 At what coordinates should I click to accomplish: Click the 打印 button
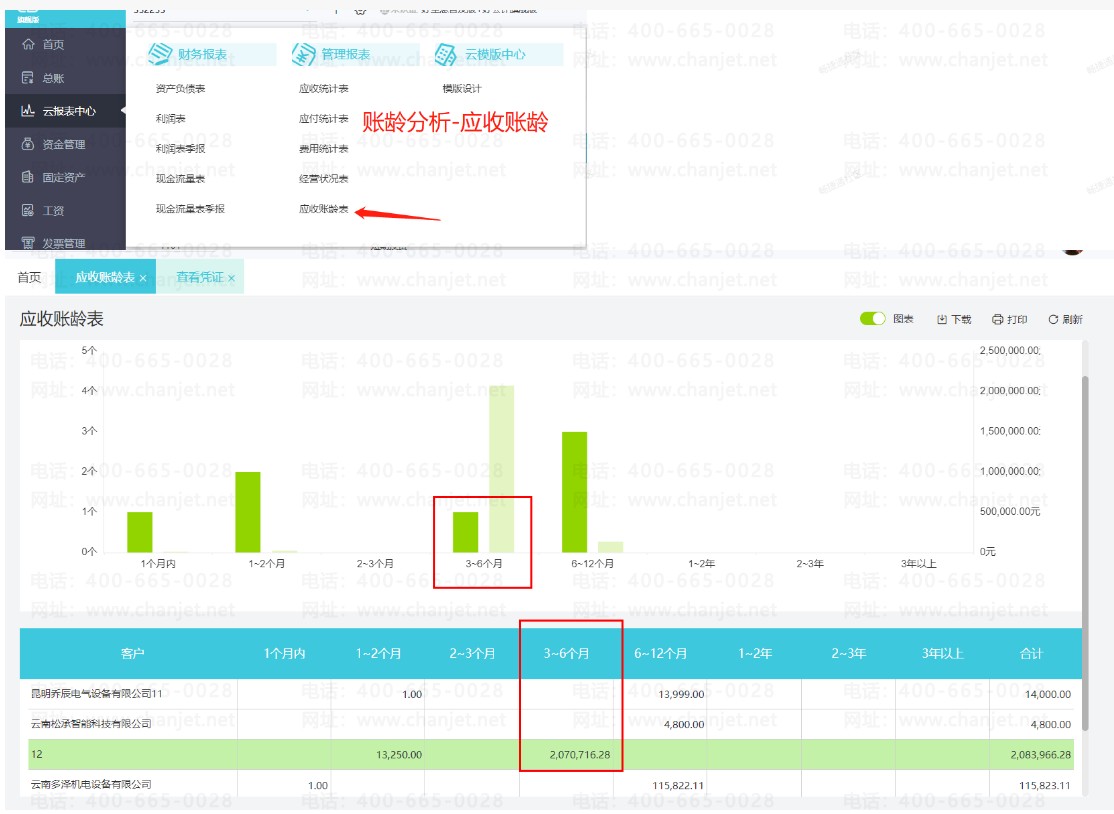(x=1010, y=320)
